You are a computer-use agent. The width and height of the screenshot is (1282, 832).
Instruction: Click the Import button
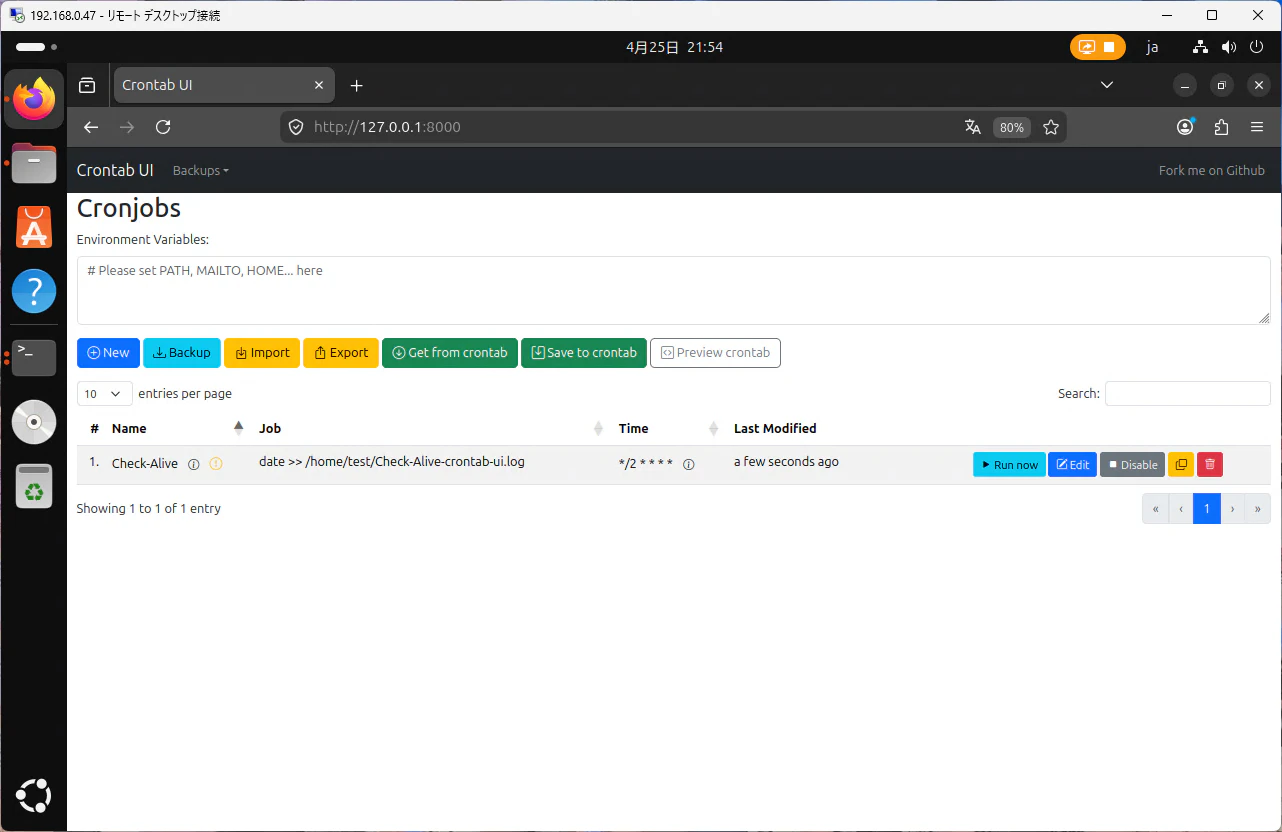(262, 353)
